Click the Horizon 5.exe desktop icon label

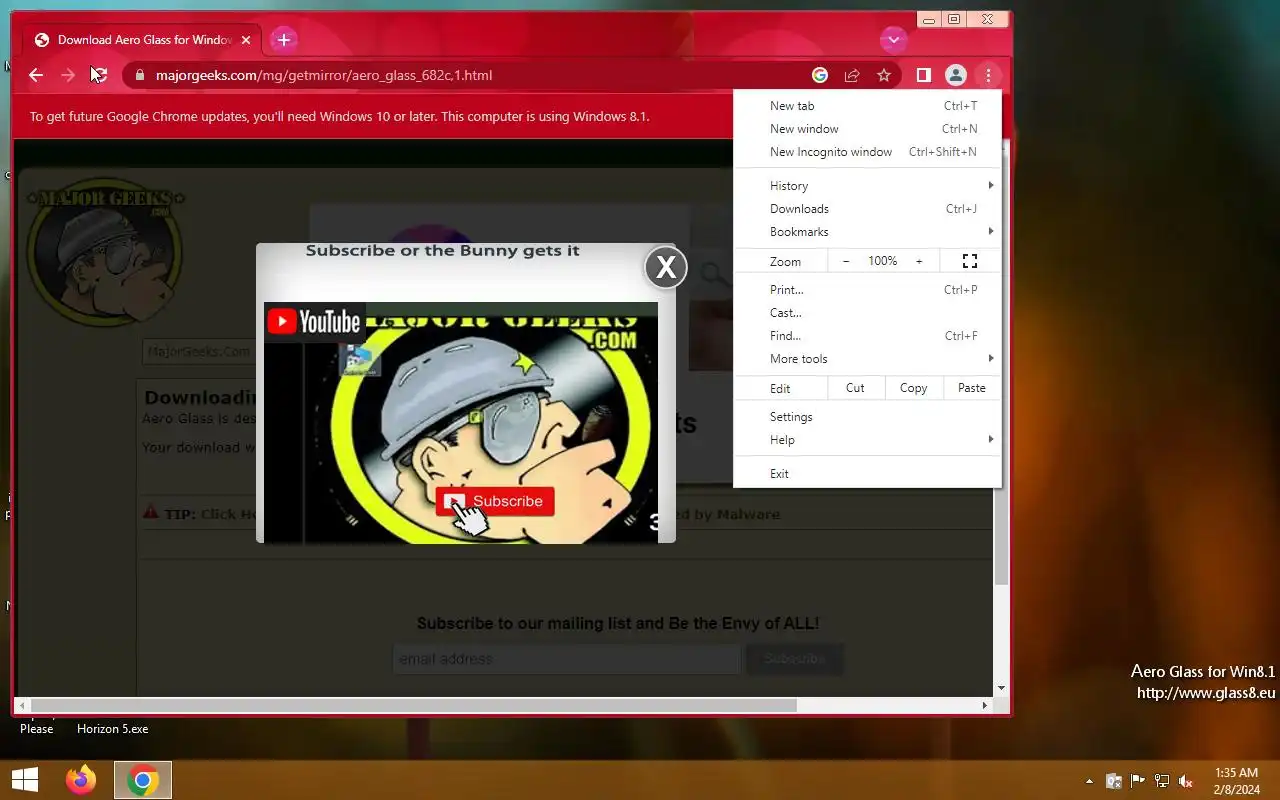click(x=113, y=729)
